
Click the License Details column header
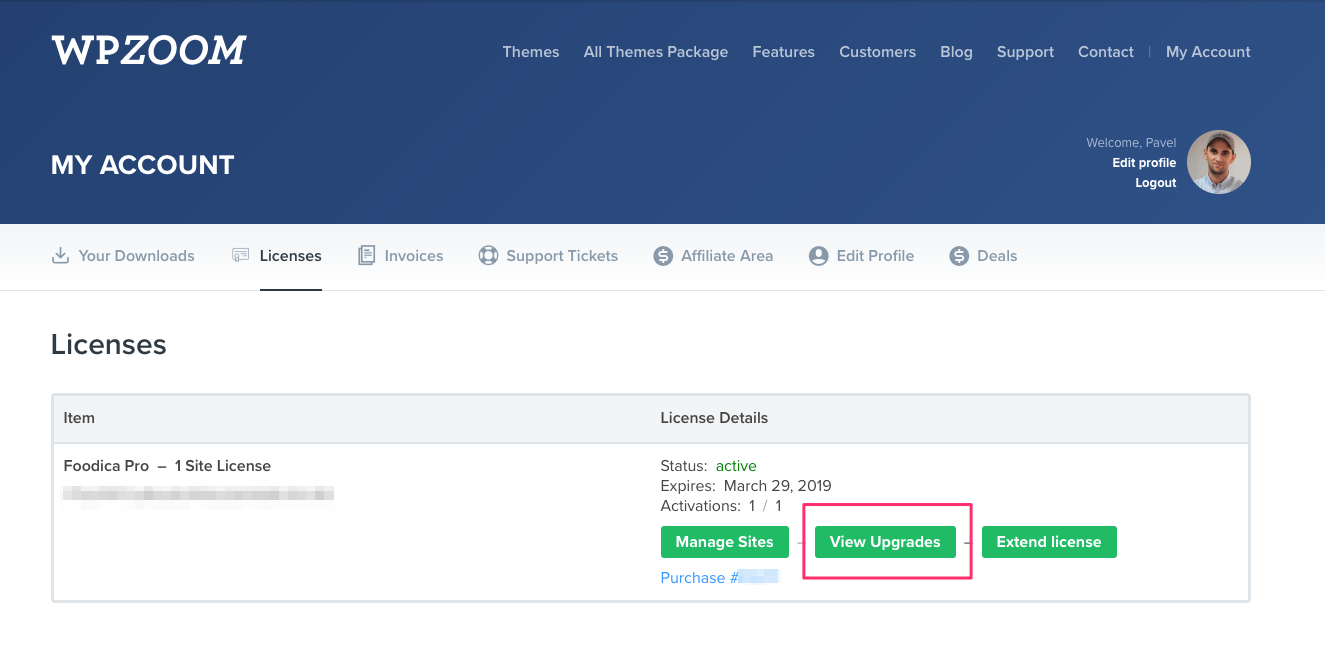[714, 418]
